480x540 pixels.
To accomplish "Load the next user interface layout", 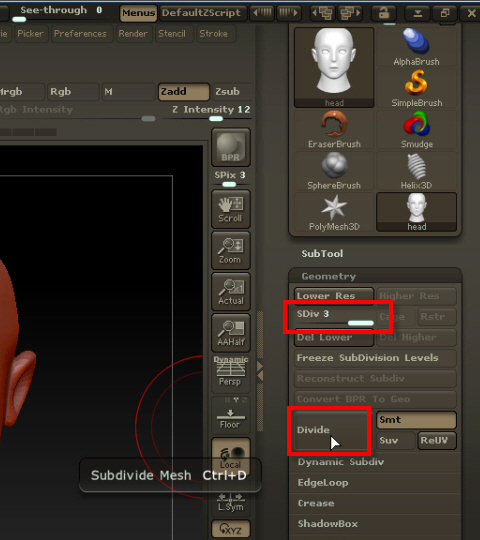I will click(x=350, y=13).
